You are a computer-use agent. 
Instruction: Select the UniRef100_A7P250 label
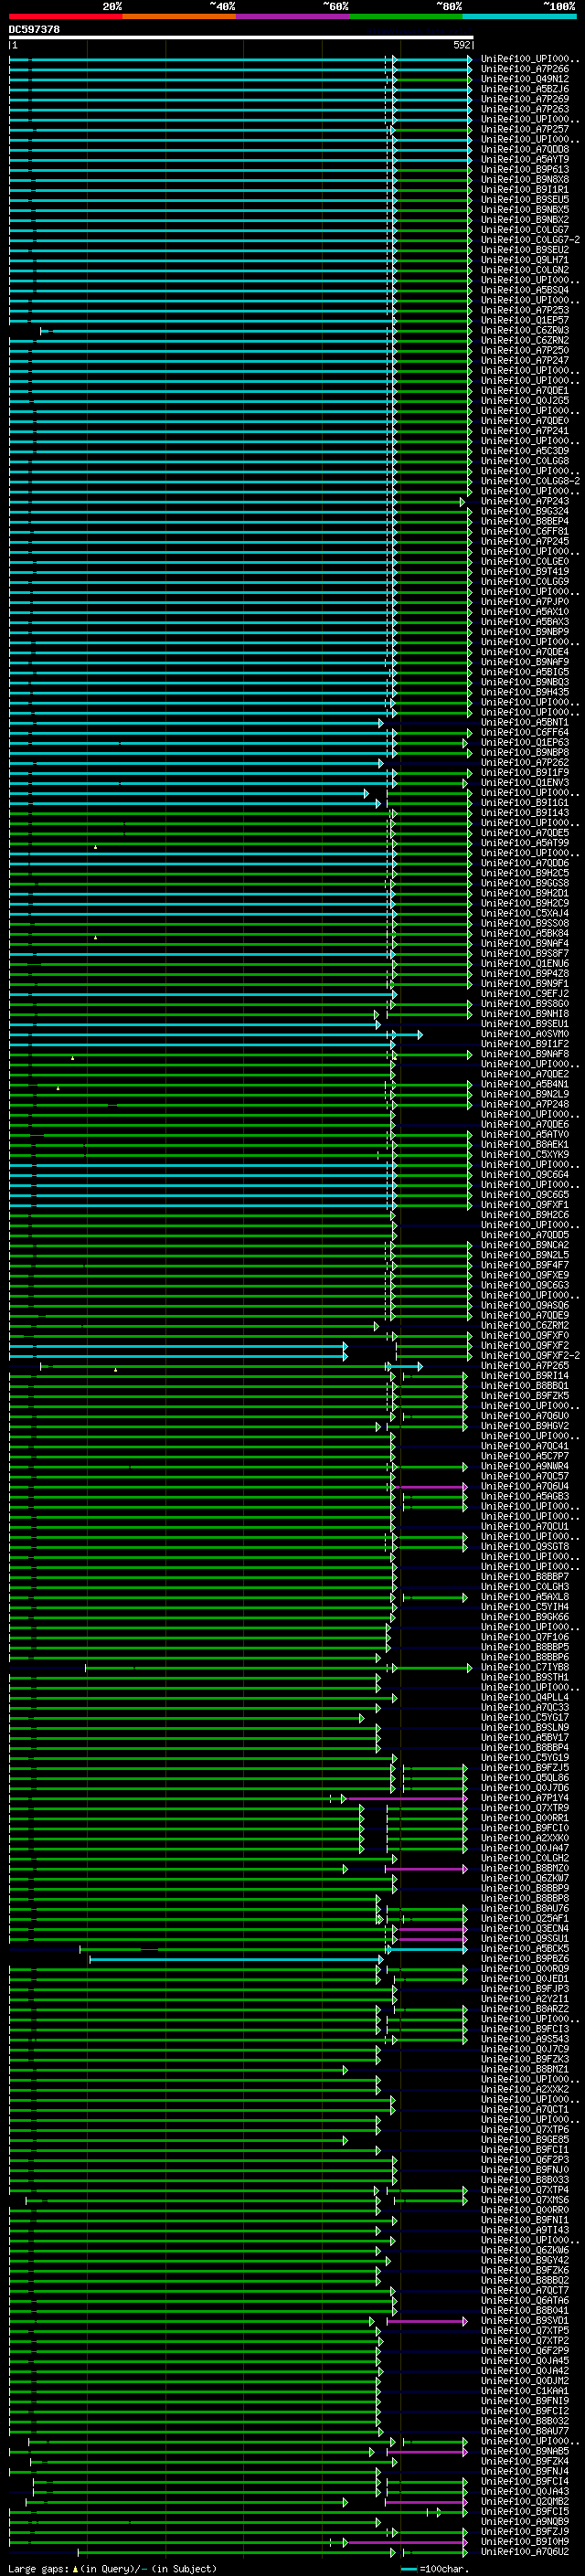click(525, 351)
